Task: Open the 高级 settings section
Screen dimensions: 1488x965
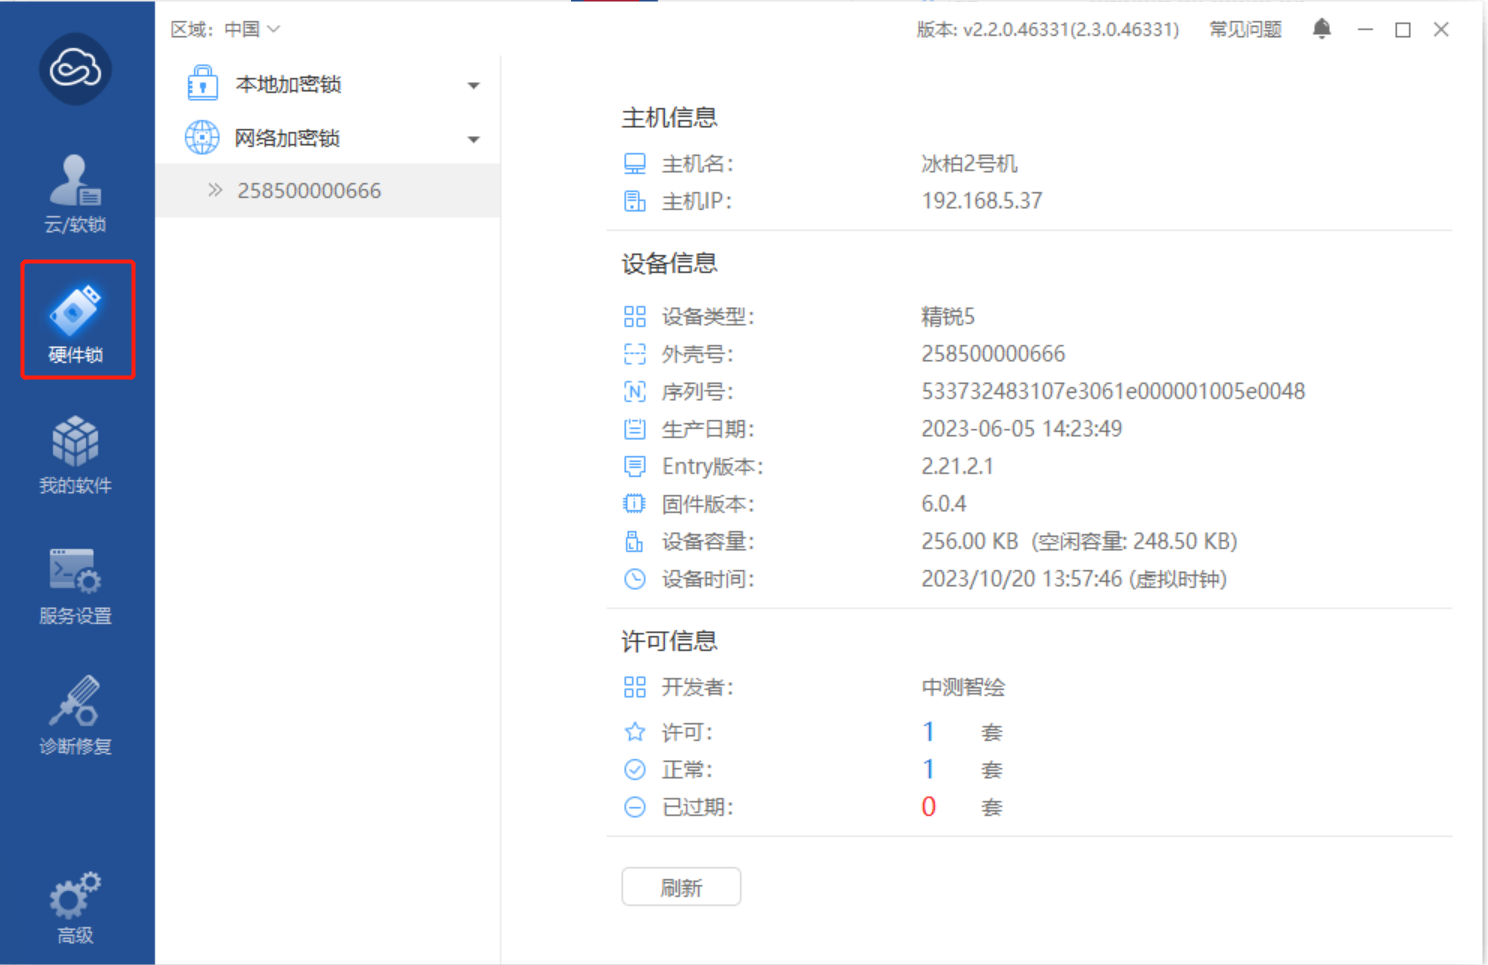Action: [x=75, y=903]
